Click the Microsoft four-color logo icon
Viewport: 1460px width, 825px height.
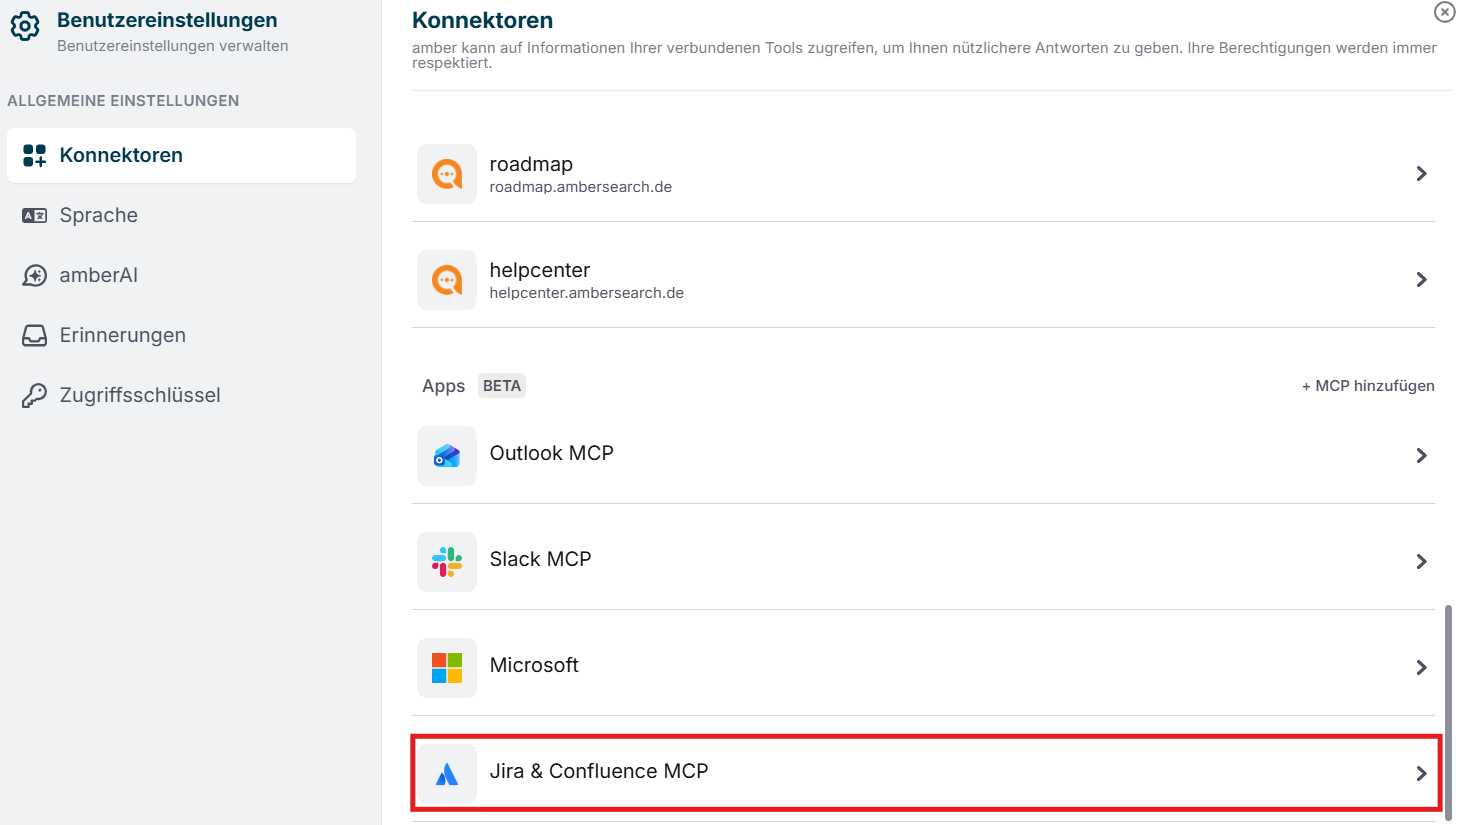tap(447, 668)
